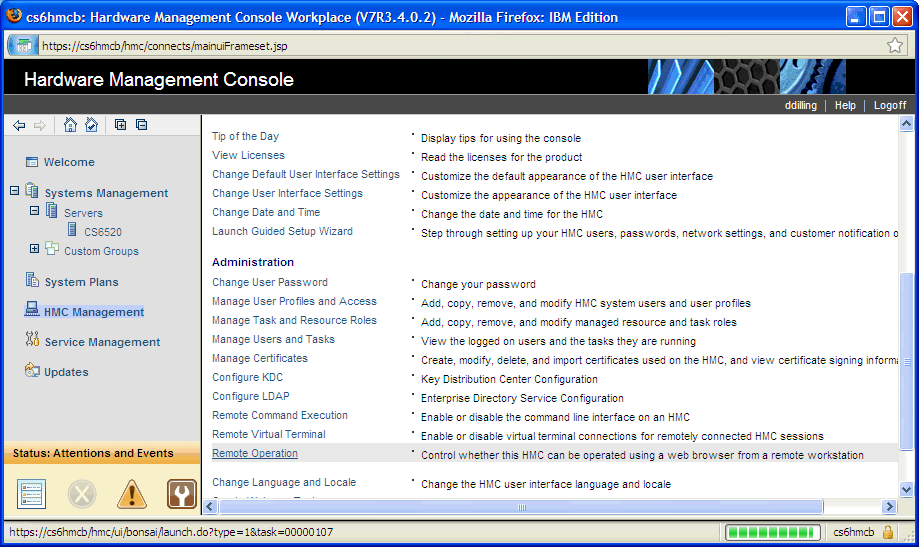Click the CS6520 server icon

(72, 229)
